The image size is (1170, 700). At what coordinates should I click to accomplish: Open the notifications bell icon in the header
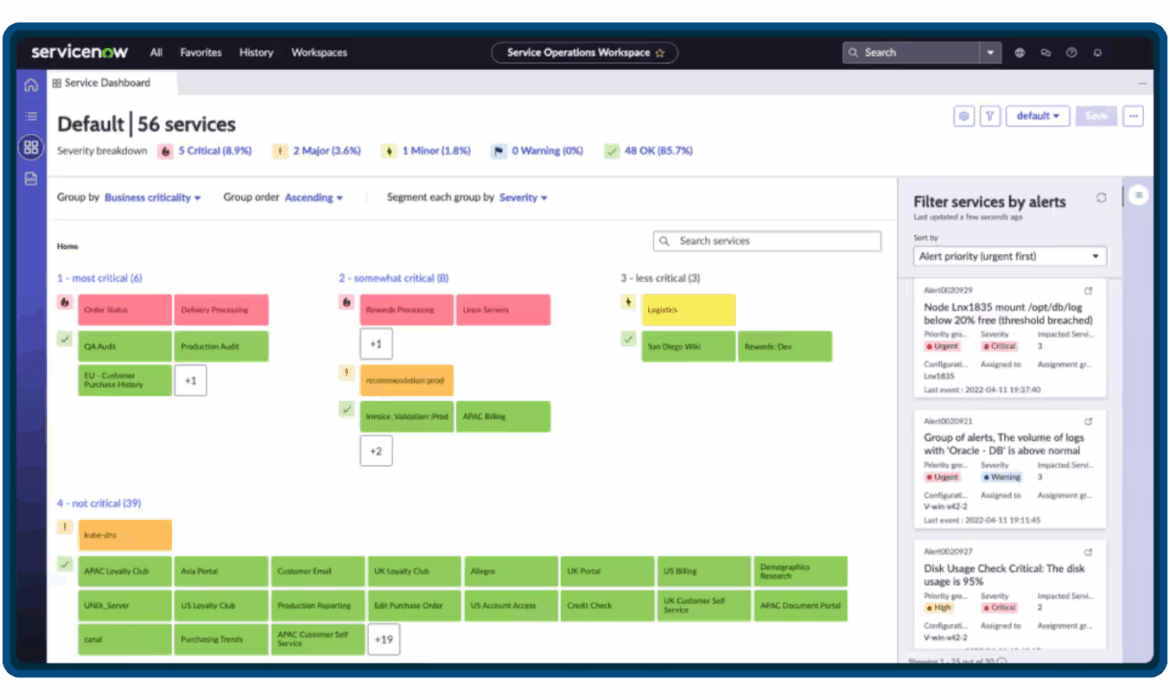pyautogui.click(x=1097, y=53)
